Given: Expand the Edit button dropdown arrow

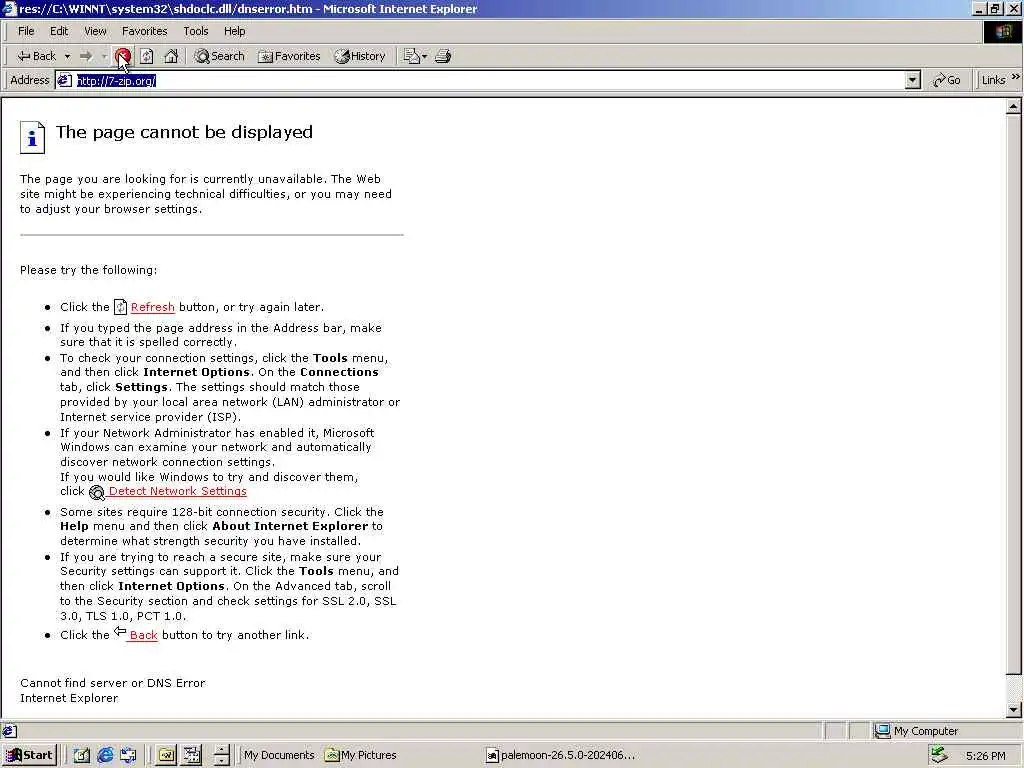Looking at the screenshot, I should click(424, 57).
